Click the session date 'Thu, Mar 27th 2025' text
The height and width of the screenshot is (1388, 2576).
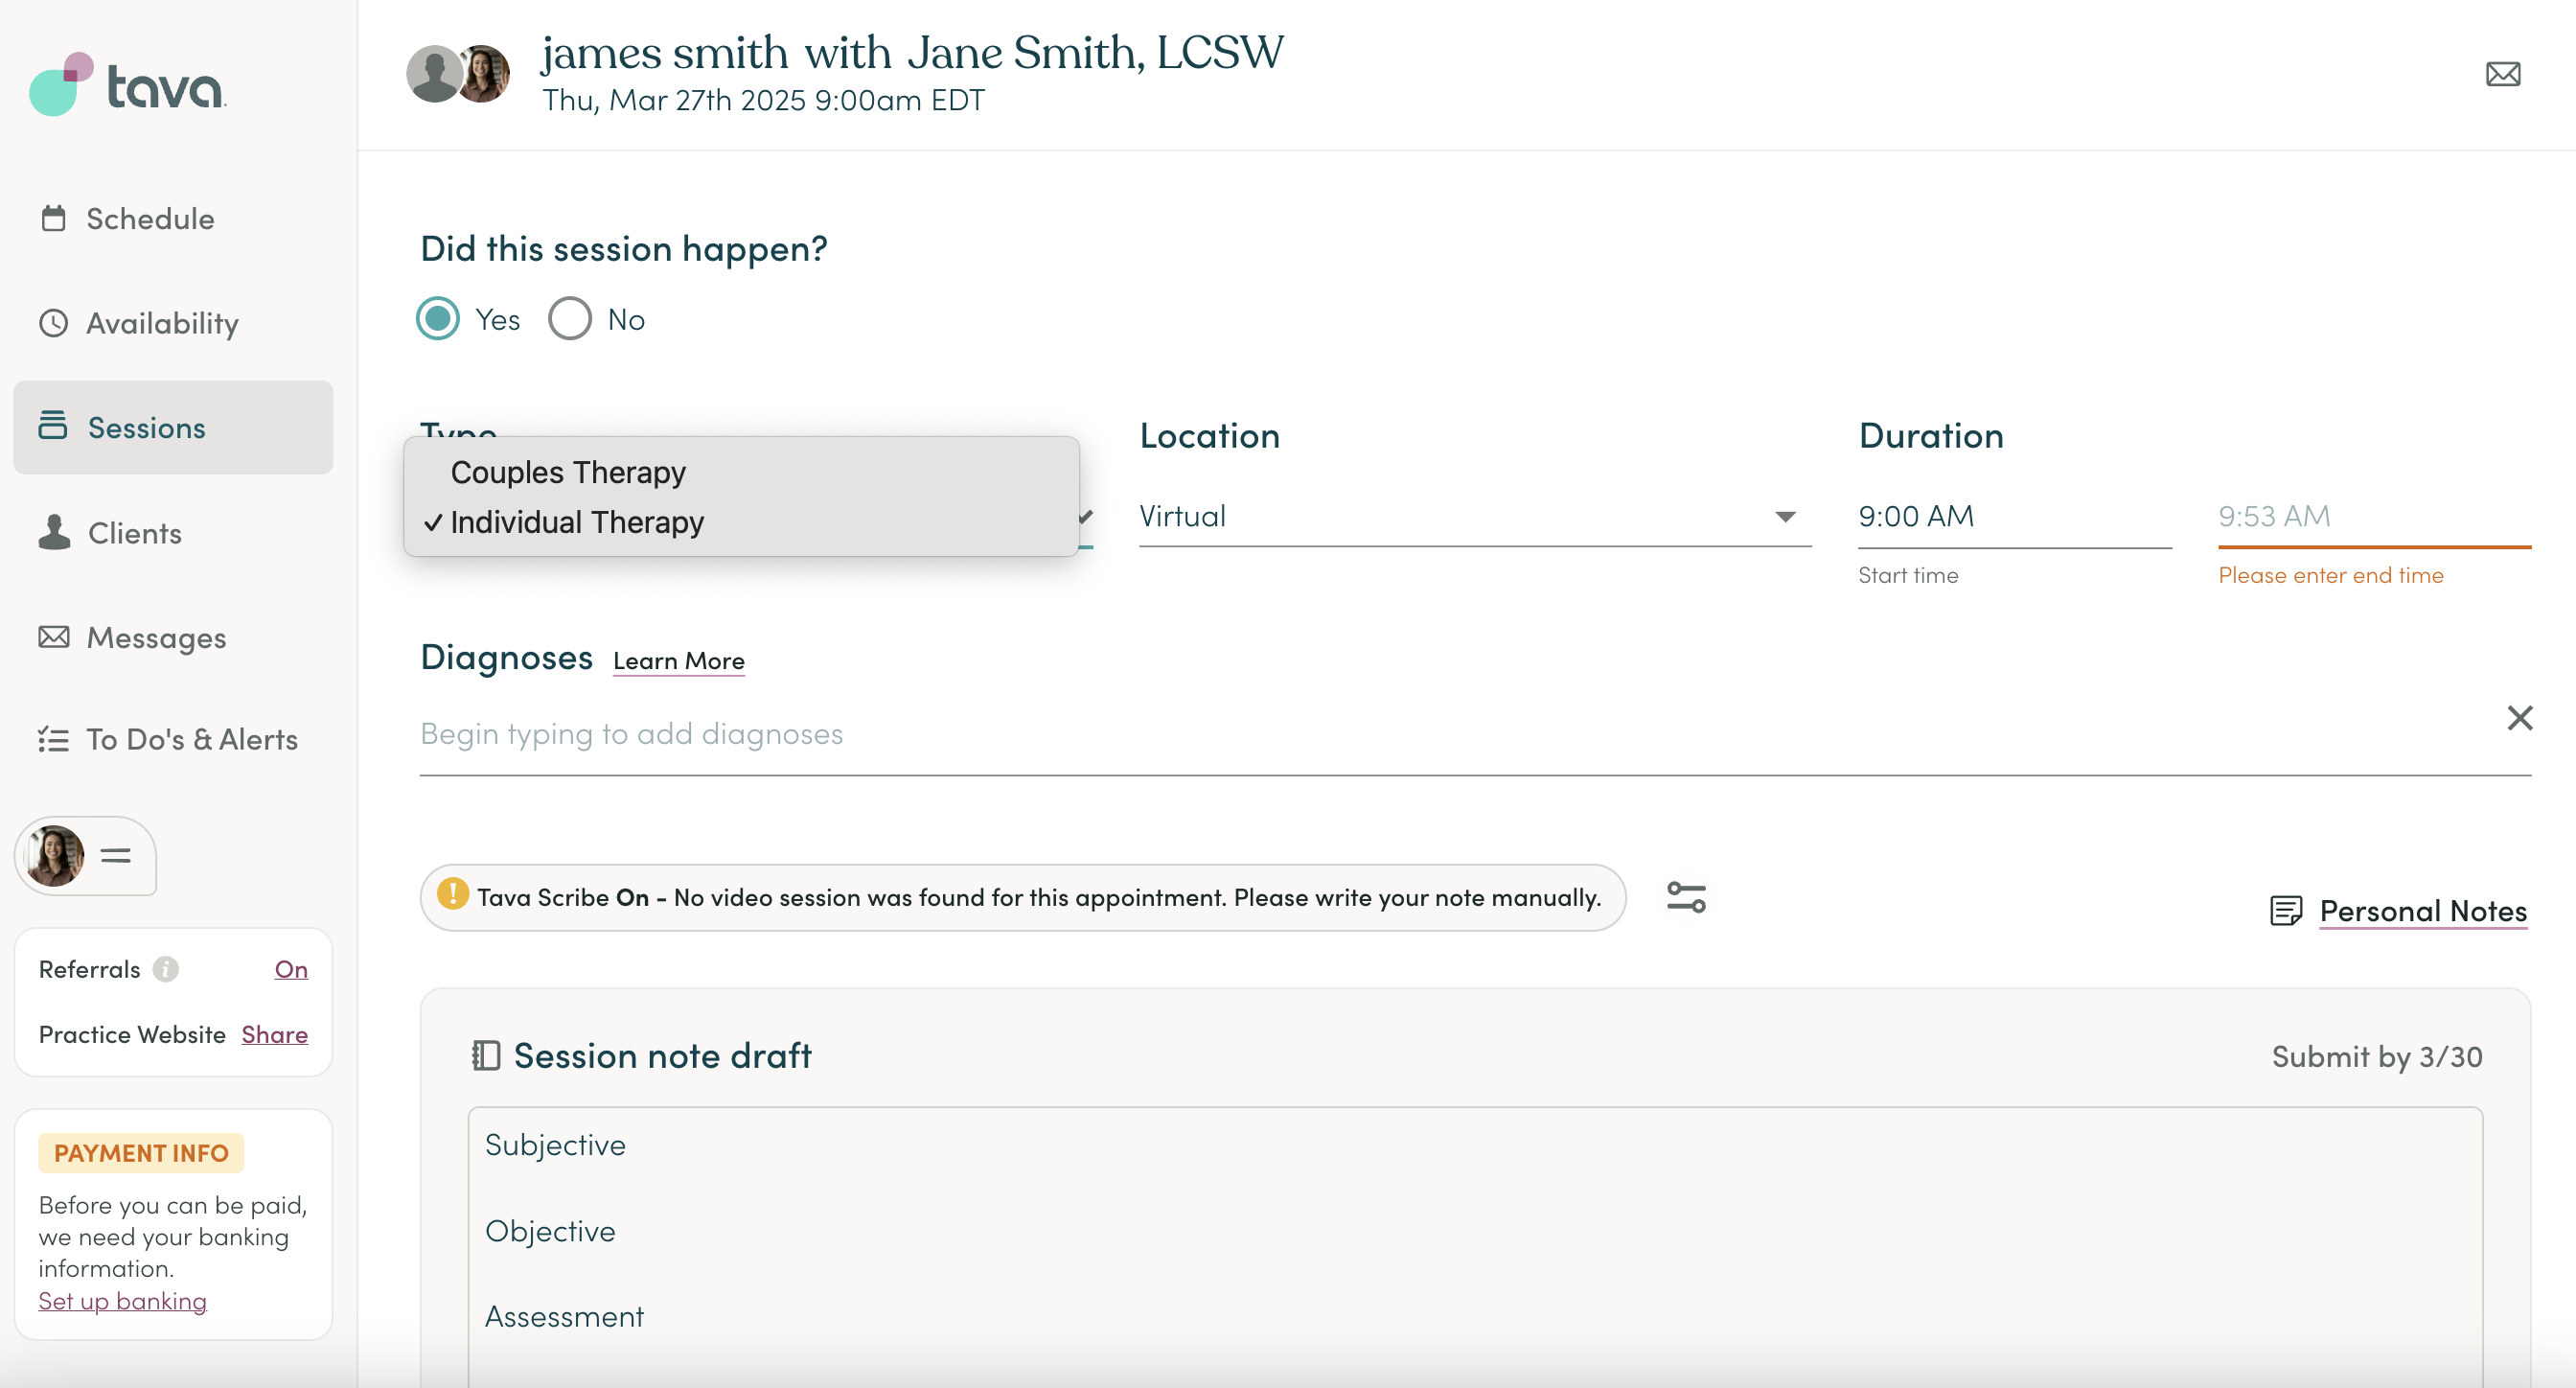(x=674, y=100)
